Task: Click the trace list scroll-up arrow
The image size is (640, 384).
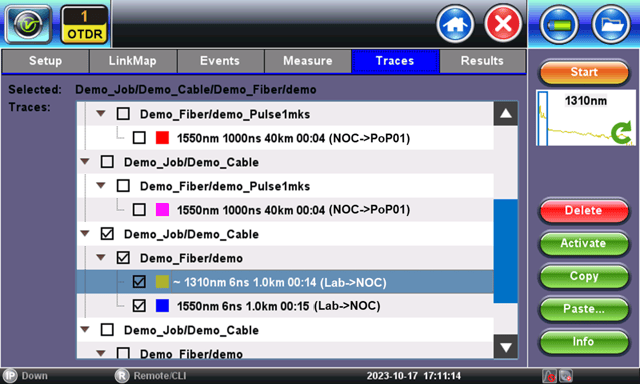Action: [x=506, y=113]
